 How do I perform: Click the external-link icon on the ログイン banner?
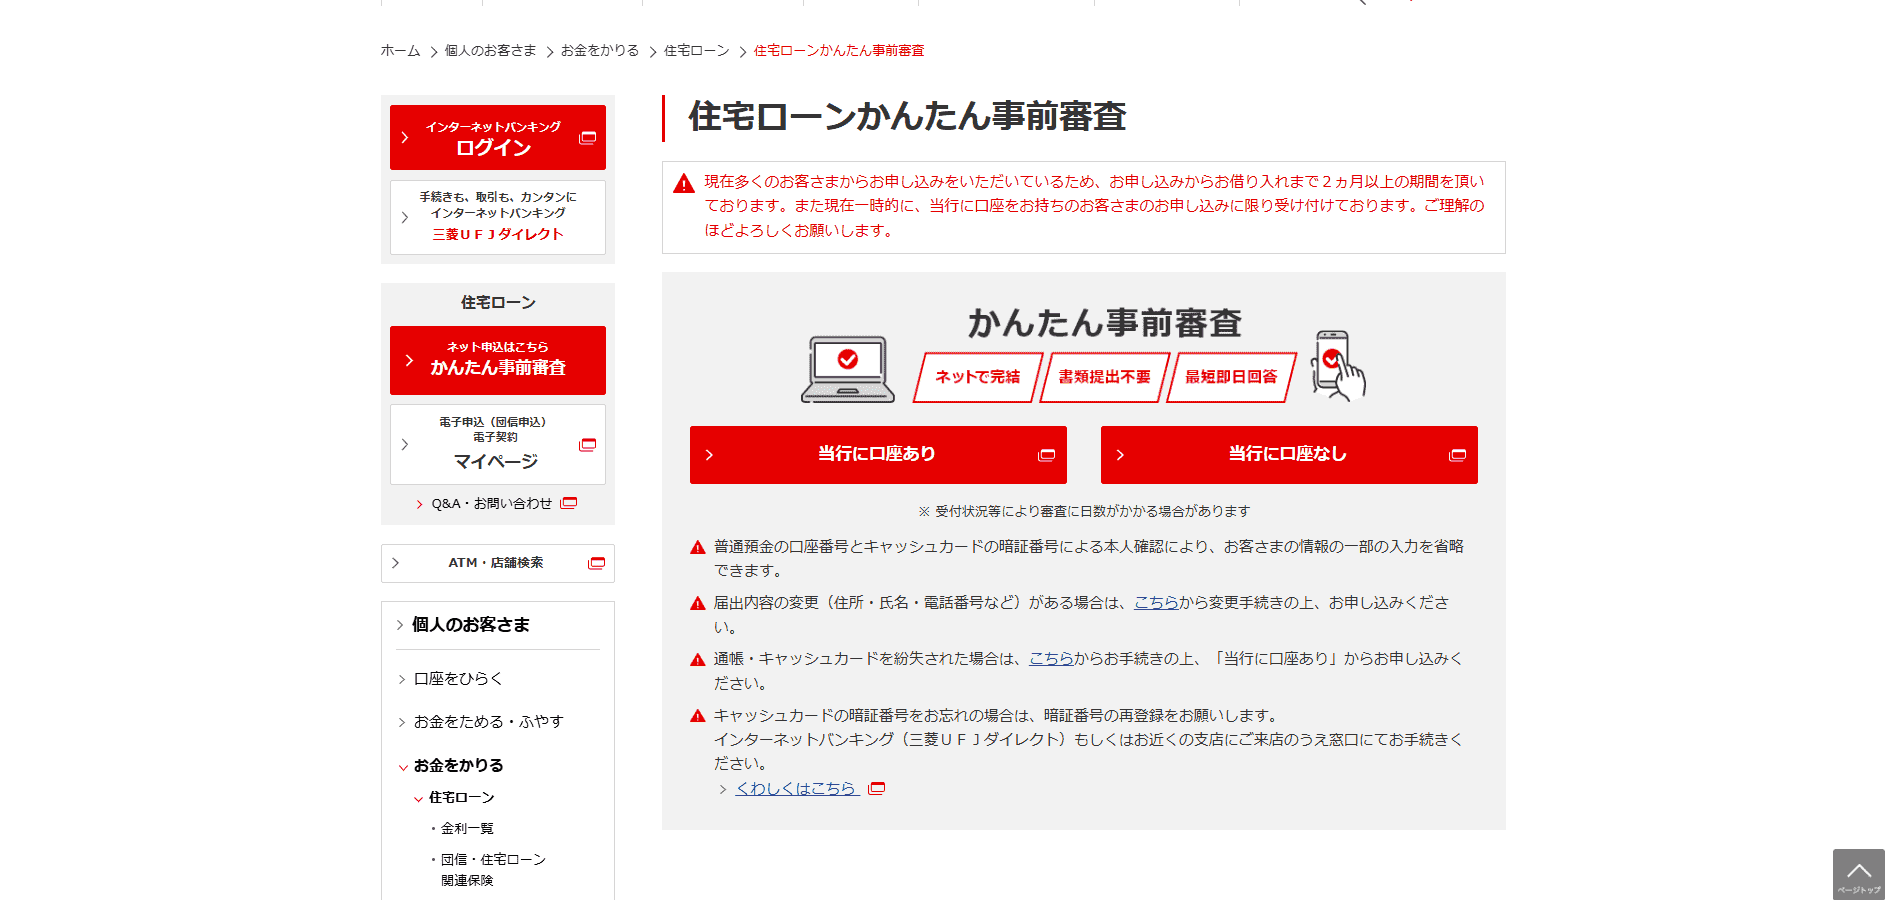(586, 137)
